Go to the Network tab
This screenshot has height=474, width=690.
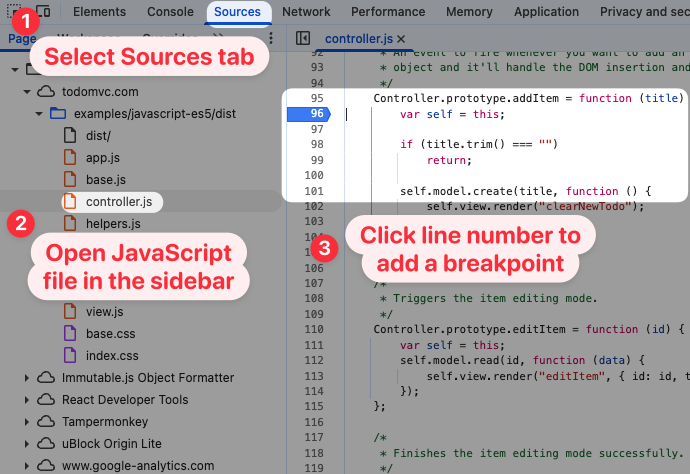pyautogui.click(x=306, y=11)
